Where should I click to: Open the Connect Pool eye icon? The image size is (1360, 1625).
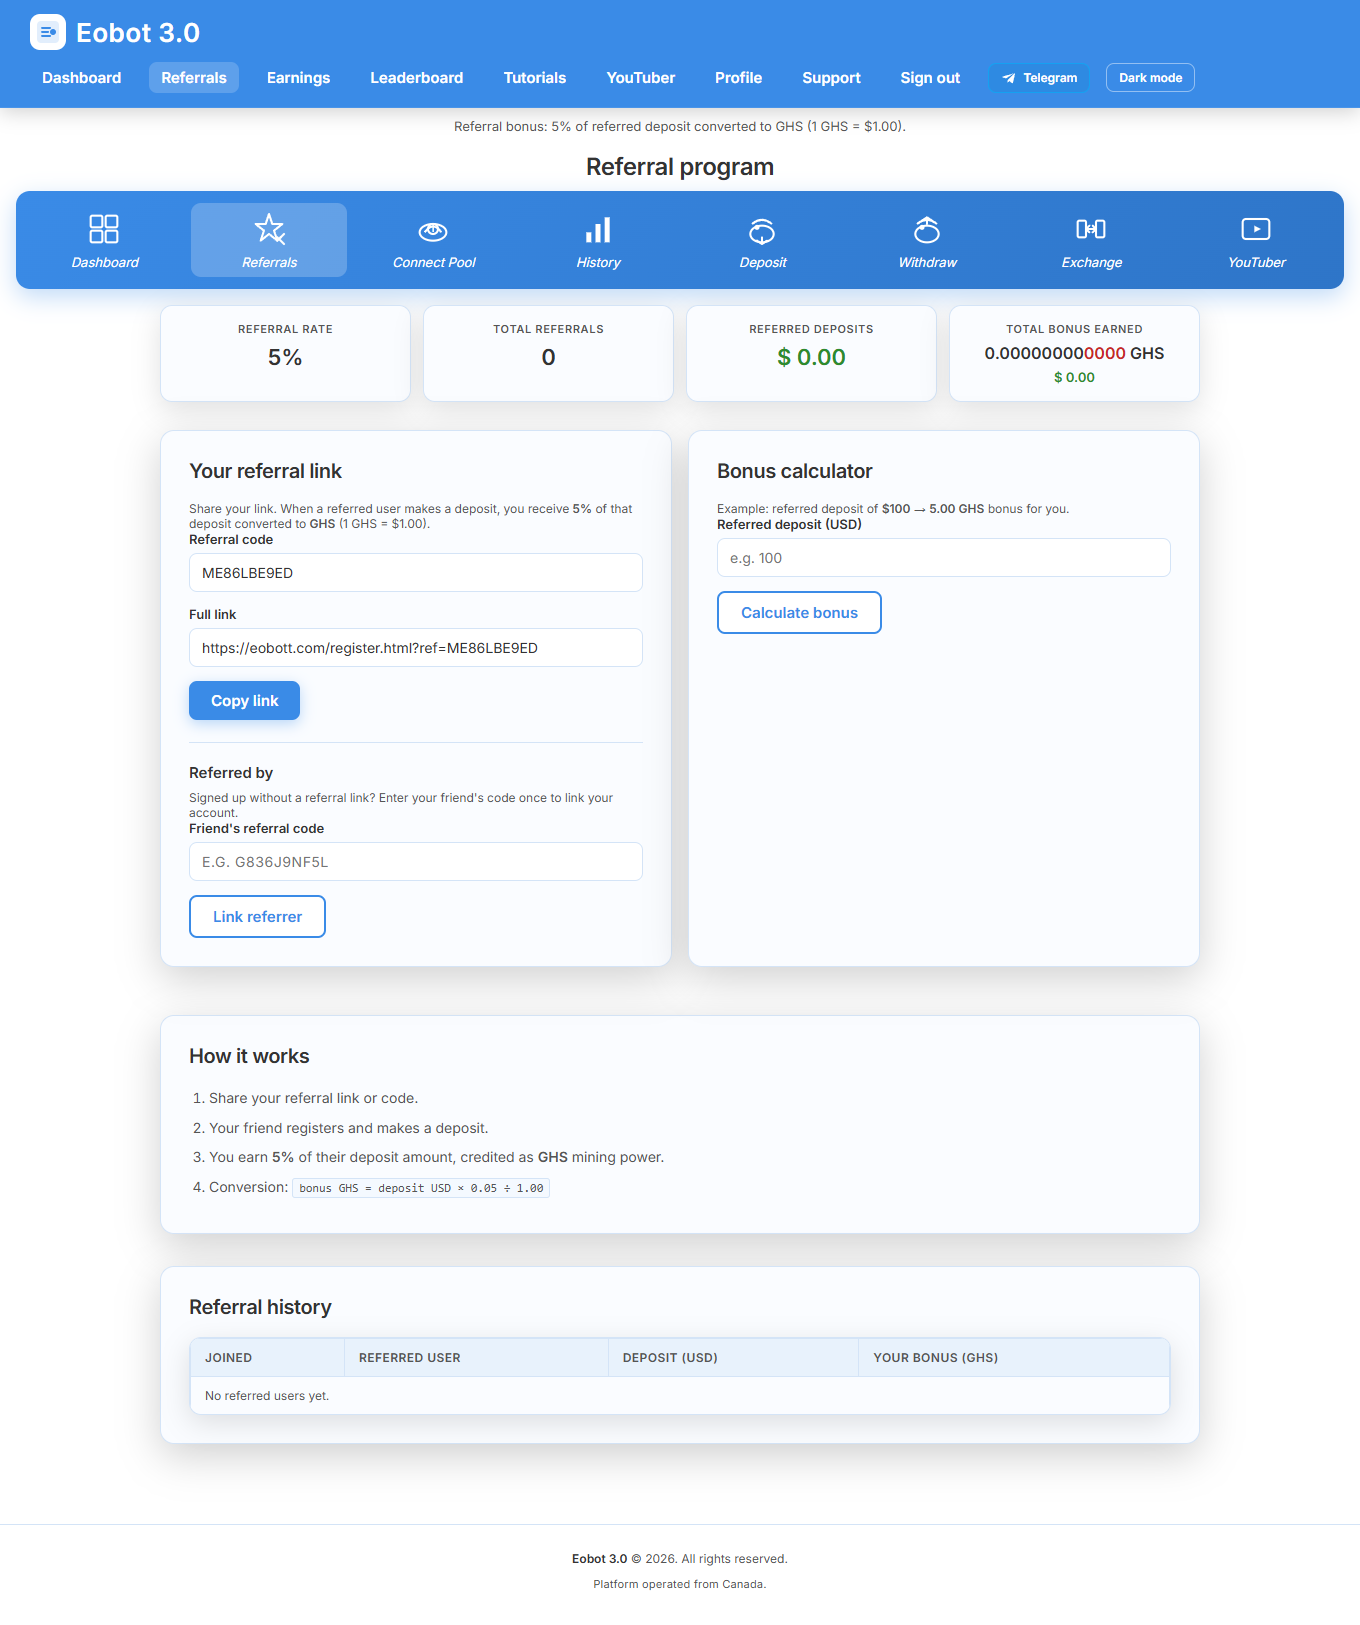pos(433,231)
